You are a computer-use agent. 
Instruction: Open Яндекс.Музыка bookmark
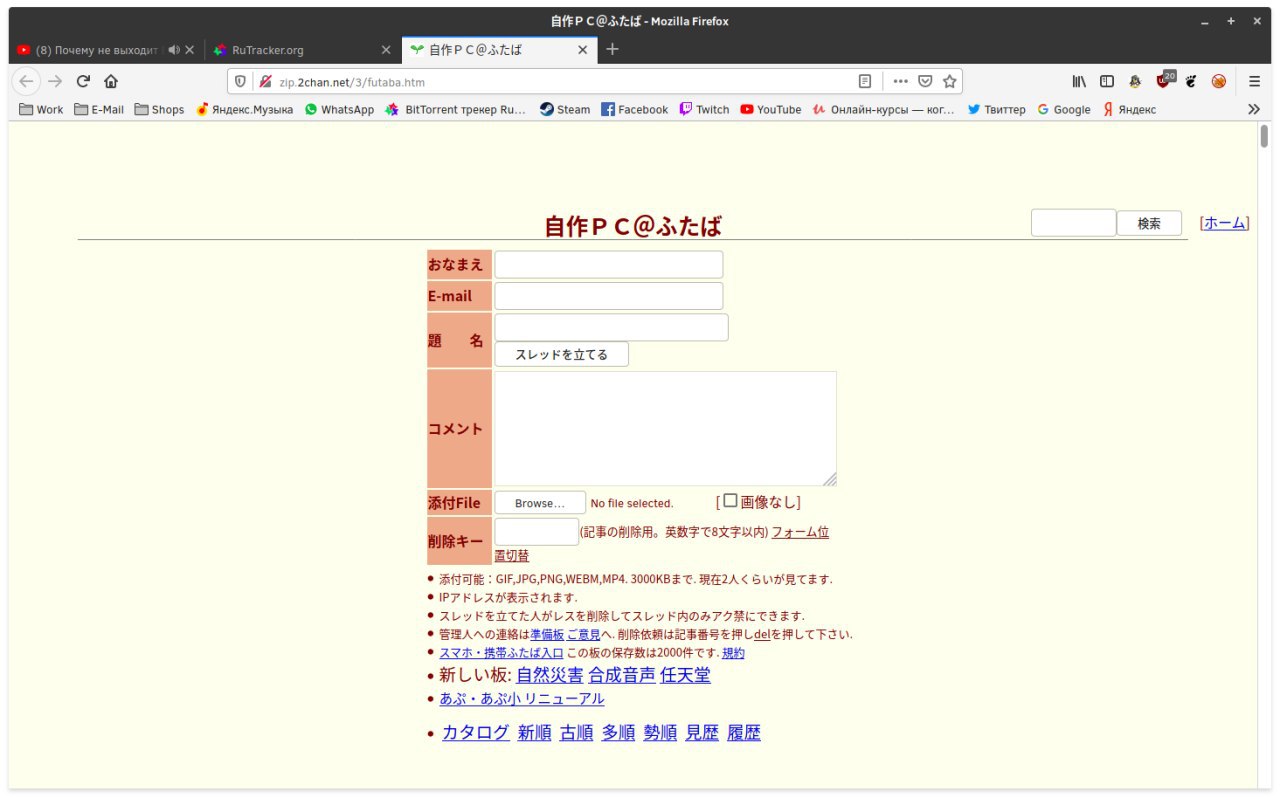tap(244, 109)
